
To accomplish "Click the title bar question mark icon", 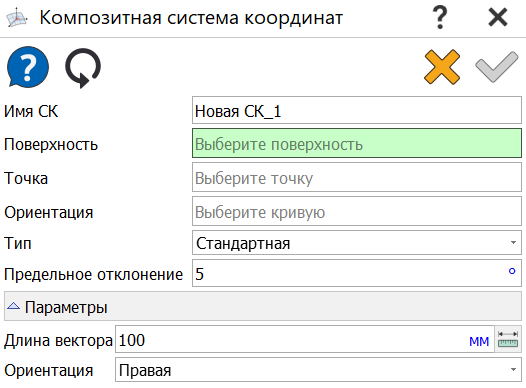I will (440, 17).
